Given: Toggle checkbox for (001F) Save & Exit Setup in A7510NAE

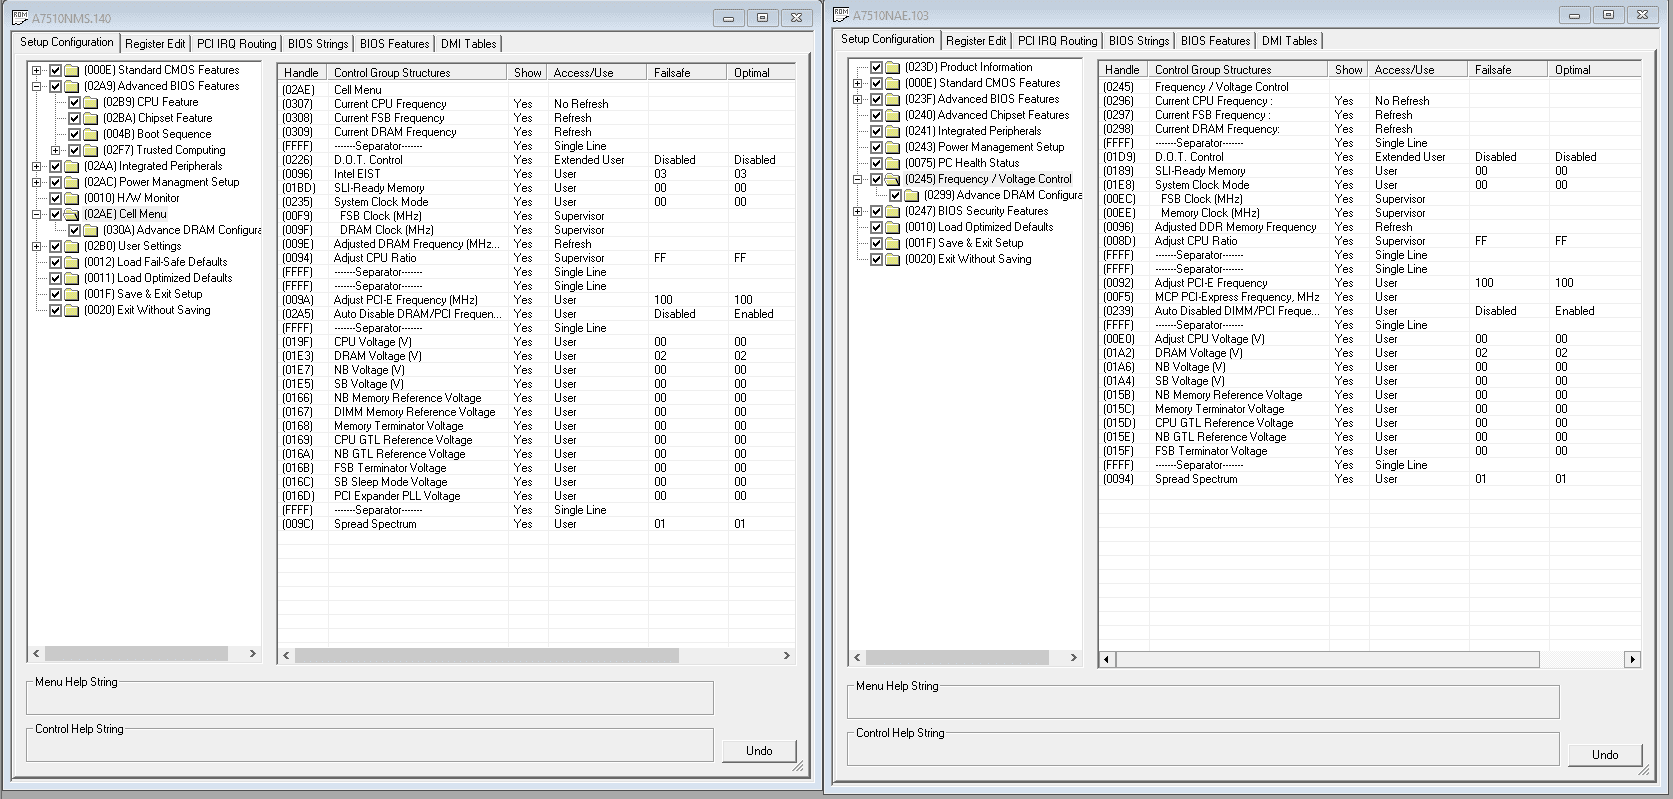Looking at the screenshot, I should tap(877, 243).
